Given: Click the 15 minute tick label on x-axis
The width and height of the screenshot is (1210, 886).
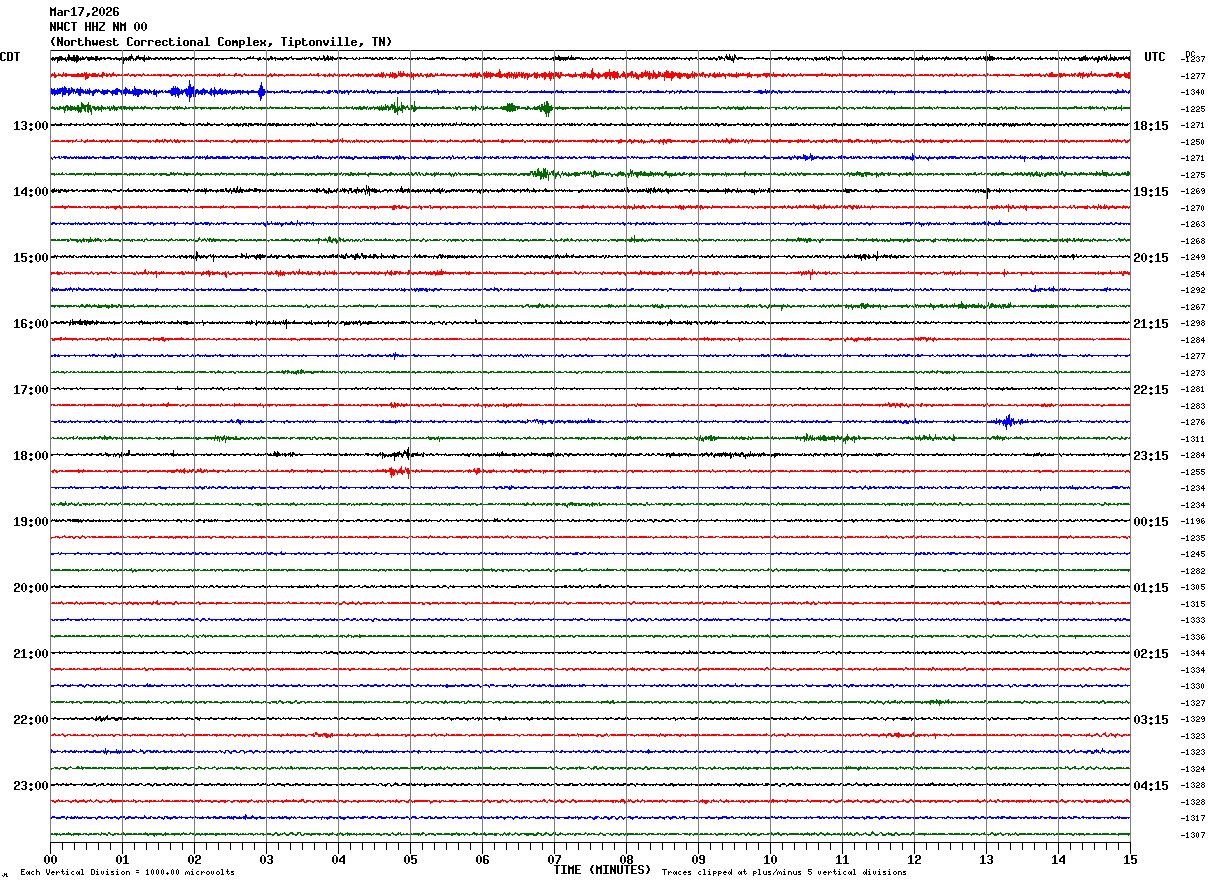Looking at the screenshot, I should point(1130,860).
